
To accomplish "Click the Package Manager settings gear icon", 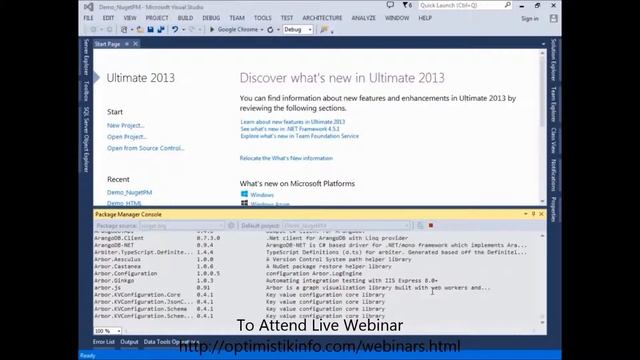I will (x=231, y=225).
